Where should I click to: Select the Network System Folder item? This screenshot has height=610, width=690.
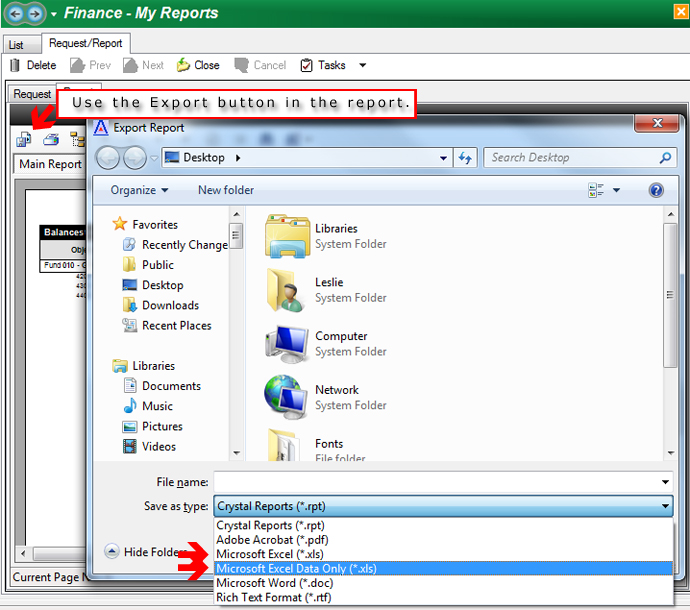[326, 397]
